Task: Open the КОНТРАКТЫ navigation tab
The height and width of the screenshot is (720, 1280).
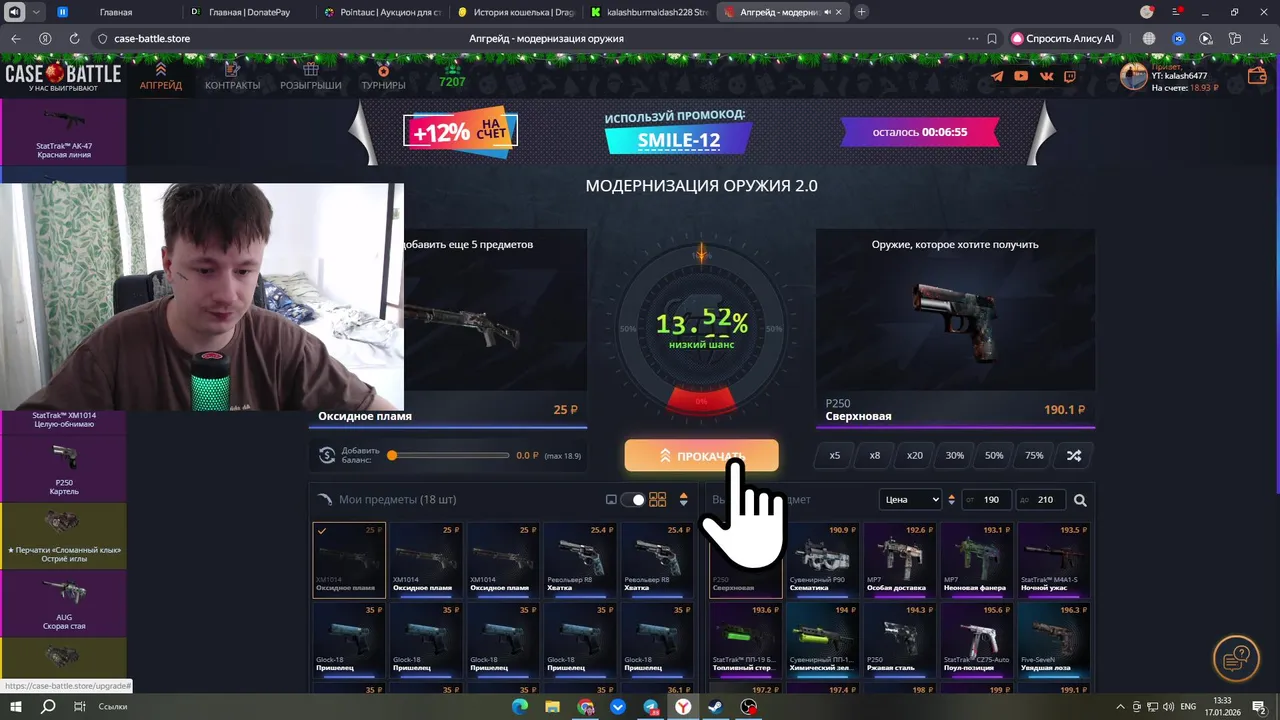Action: click(x=233, y=78)
